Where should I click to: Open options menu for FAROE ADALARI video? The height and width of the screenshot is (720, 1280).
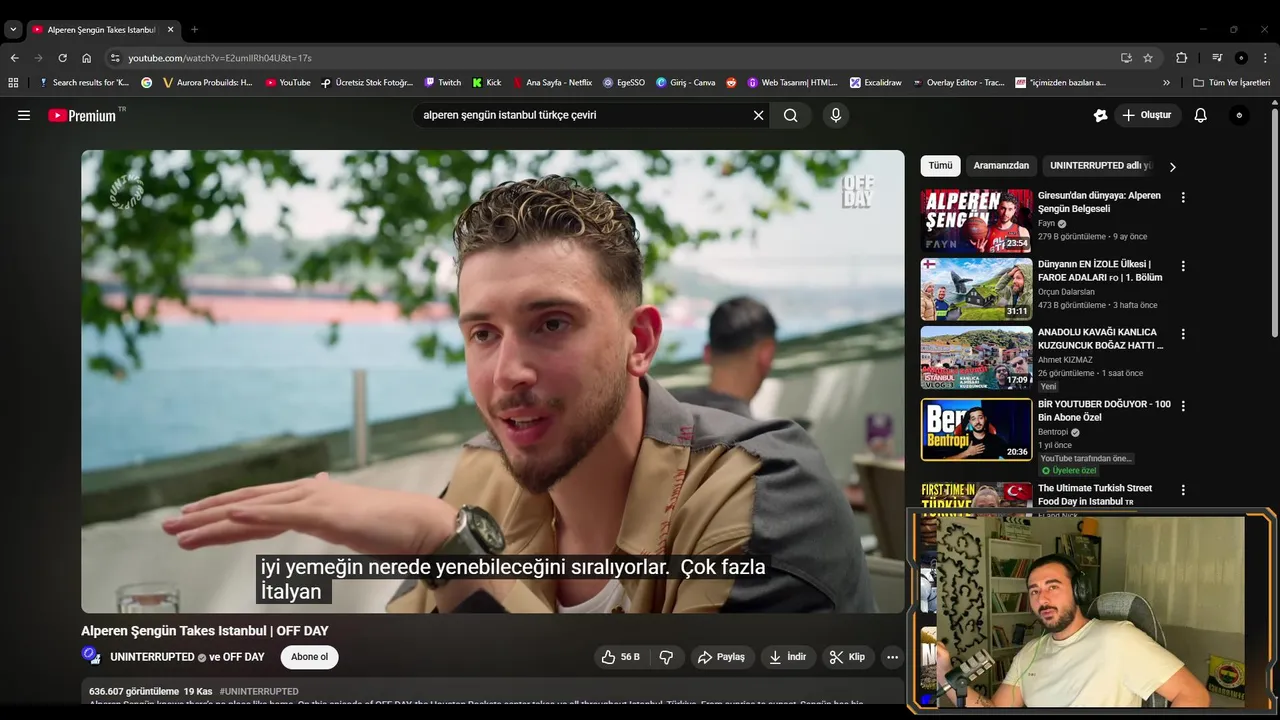pyautogui.click(x=1183, y=266)
